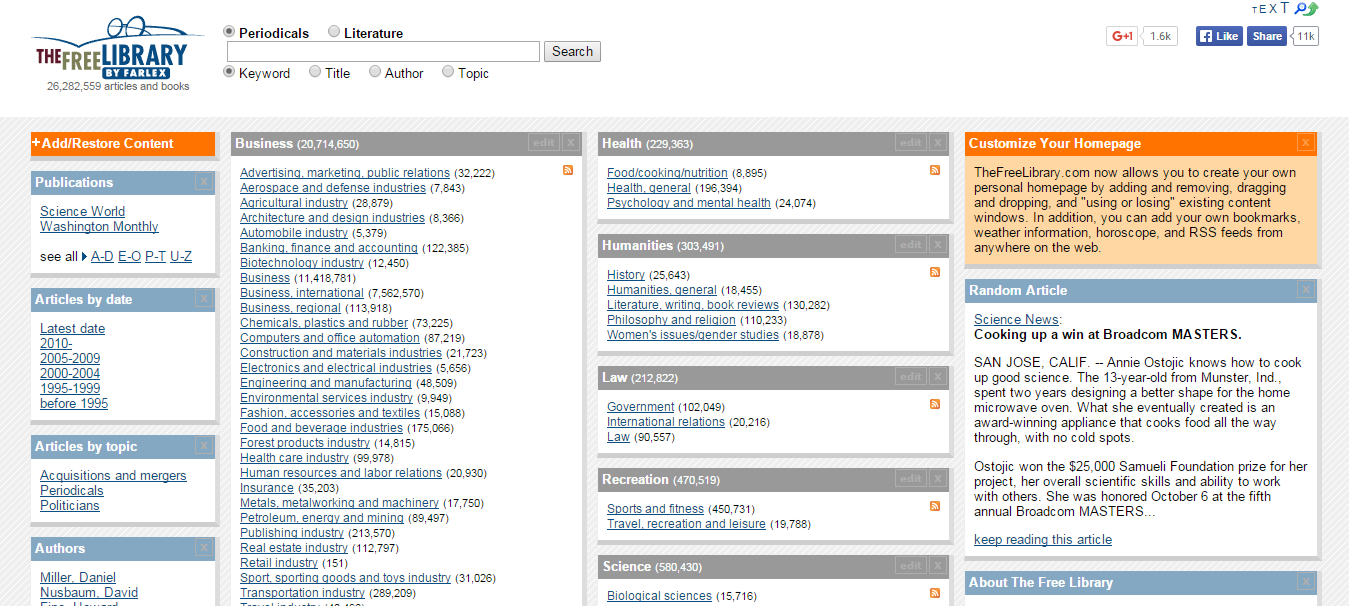1349x606 pixels.
Task: Choose the X text-size option
Action: pos(1273,9)
